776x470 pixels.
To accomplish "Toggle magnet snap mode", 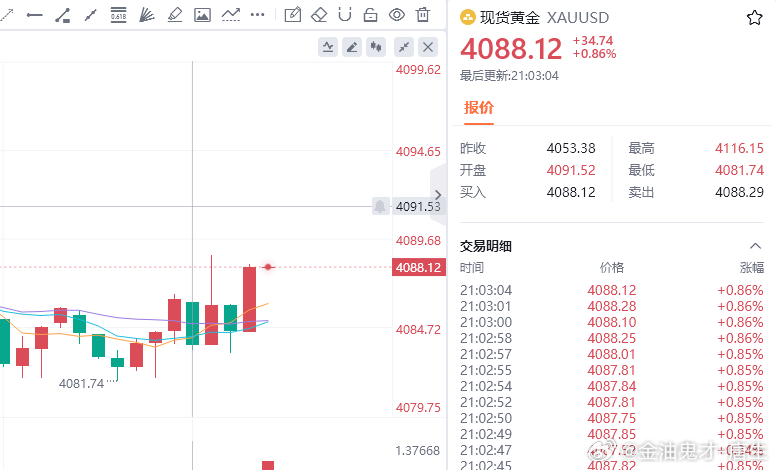I will (345, 15).
